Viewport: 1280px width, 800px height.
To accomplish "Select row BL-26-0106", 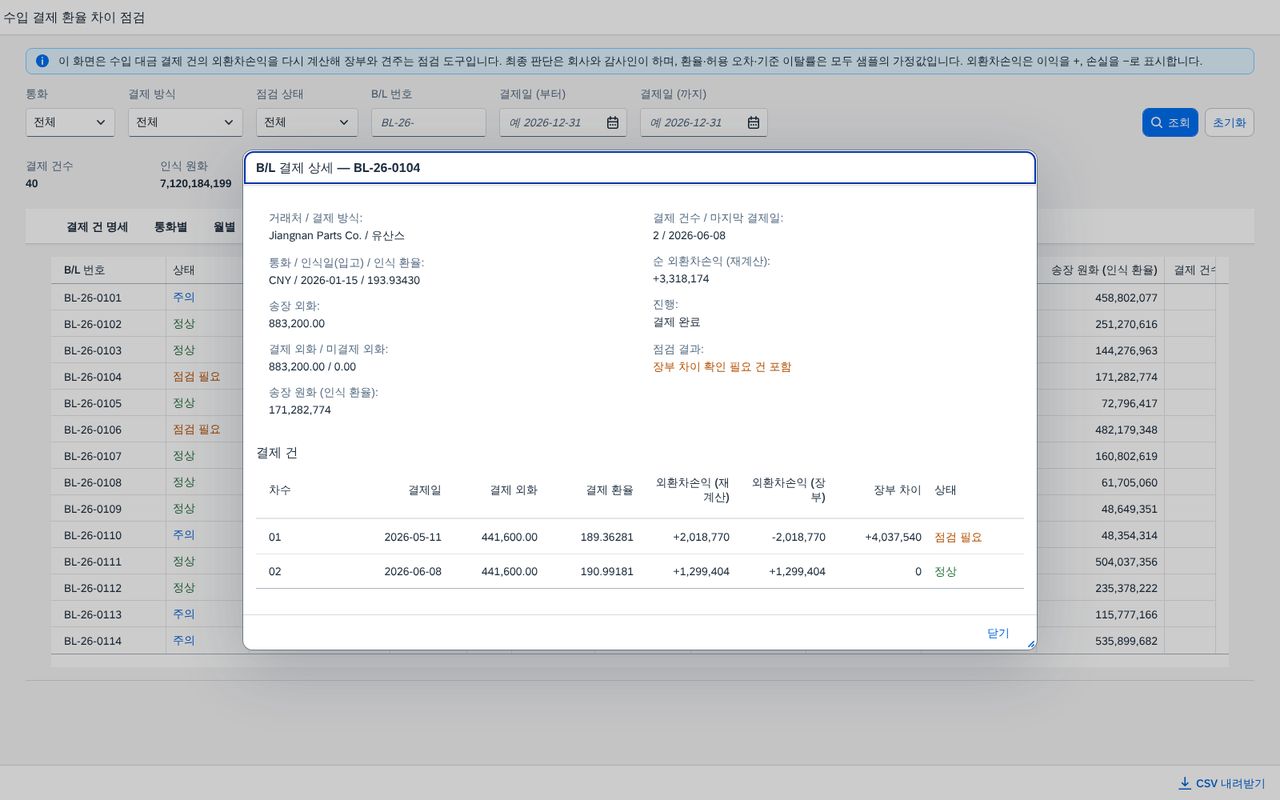I will (633, 429).
